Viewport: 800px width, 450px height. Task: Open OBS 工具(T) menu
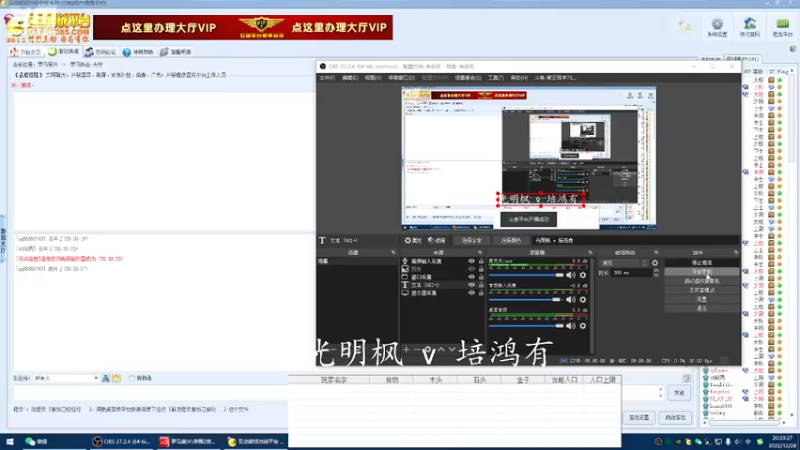coord(495,78)
